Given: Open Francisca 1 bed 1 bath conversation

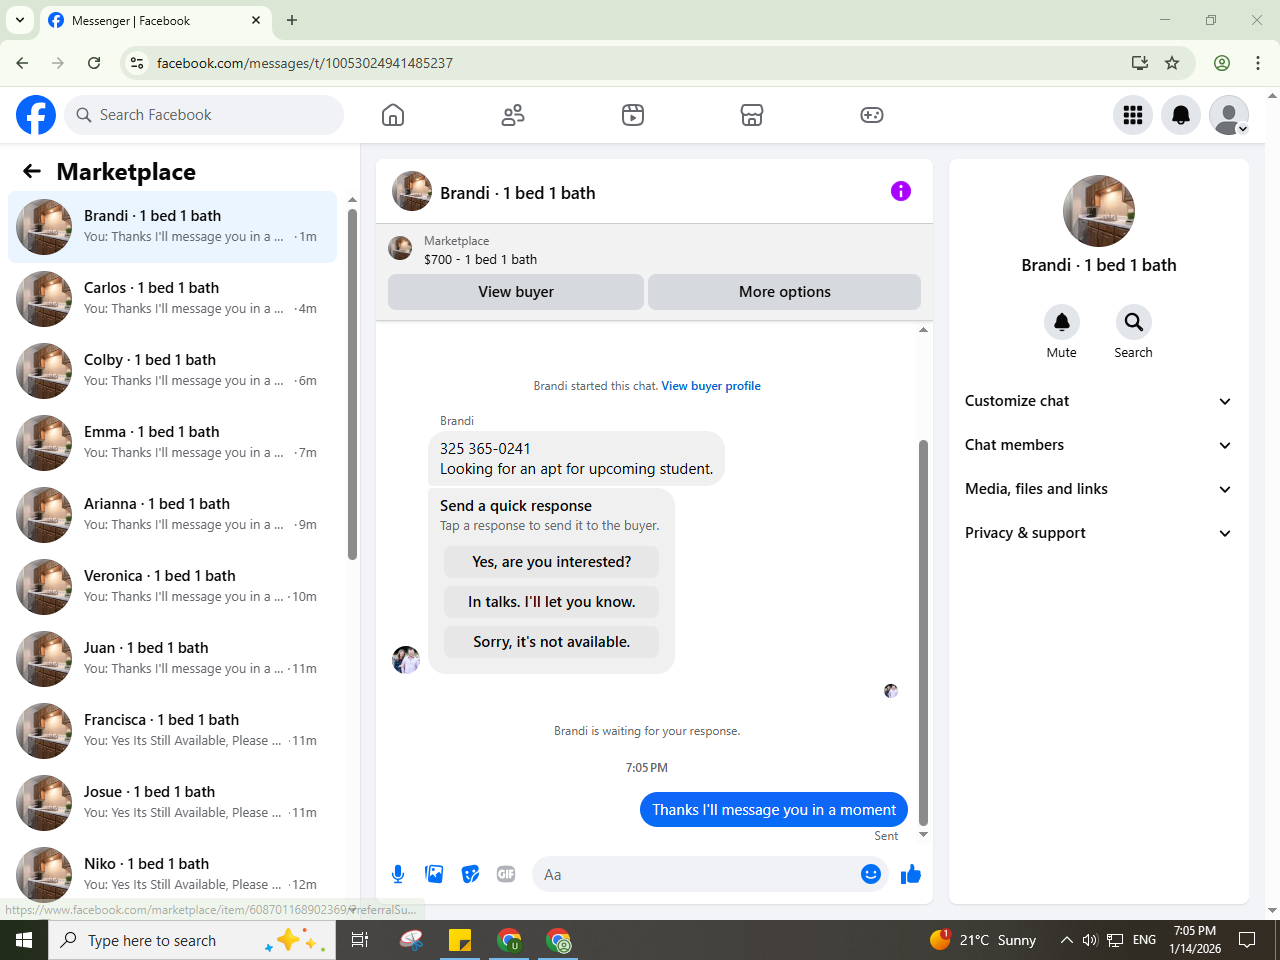Looking at the screenshot, I should [x=173, y=731].
